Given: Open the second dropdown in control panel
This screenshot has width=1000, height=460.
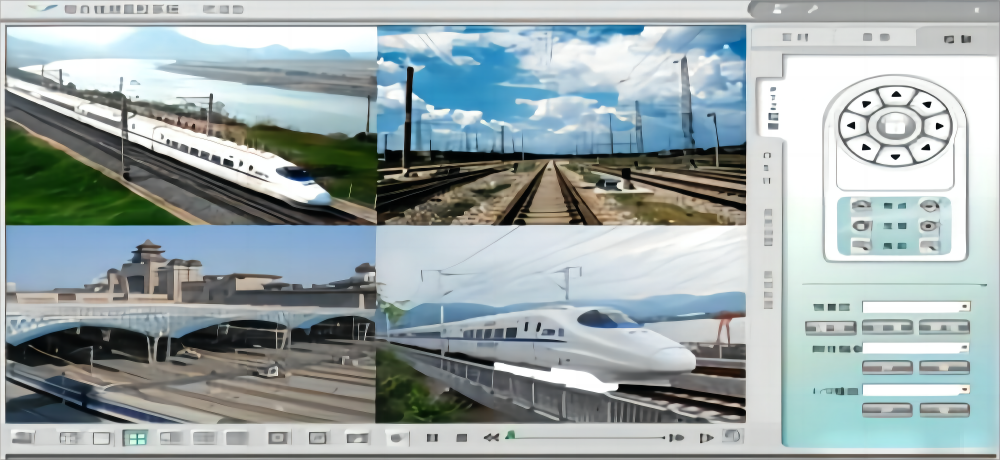Looking at the screenshot, I should click(x=916, y=348).
